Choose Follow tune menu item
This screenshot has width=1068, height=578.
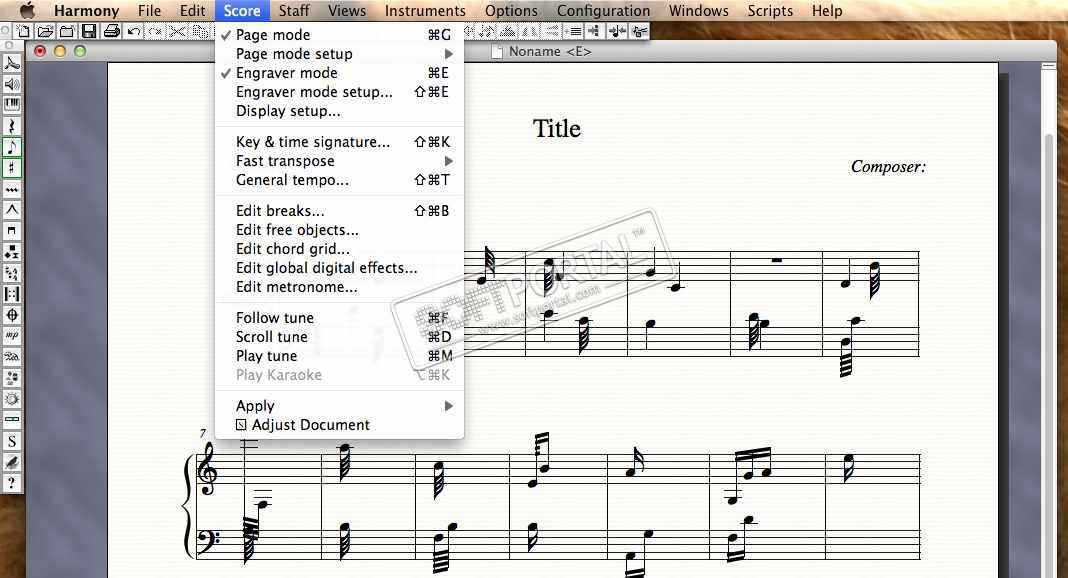(339, 318)
